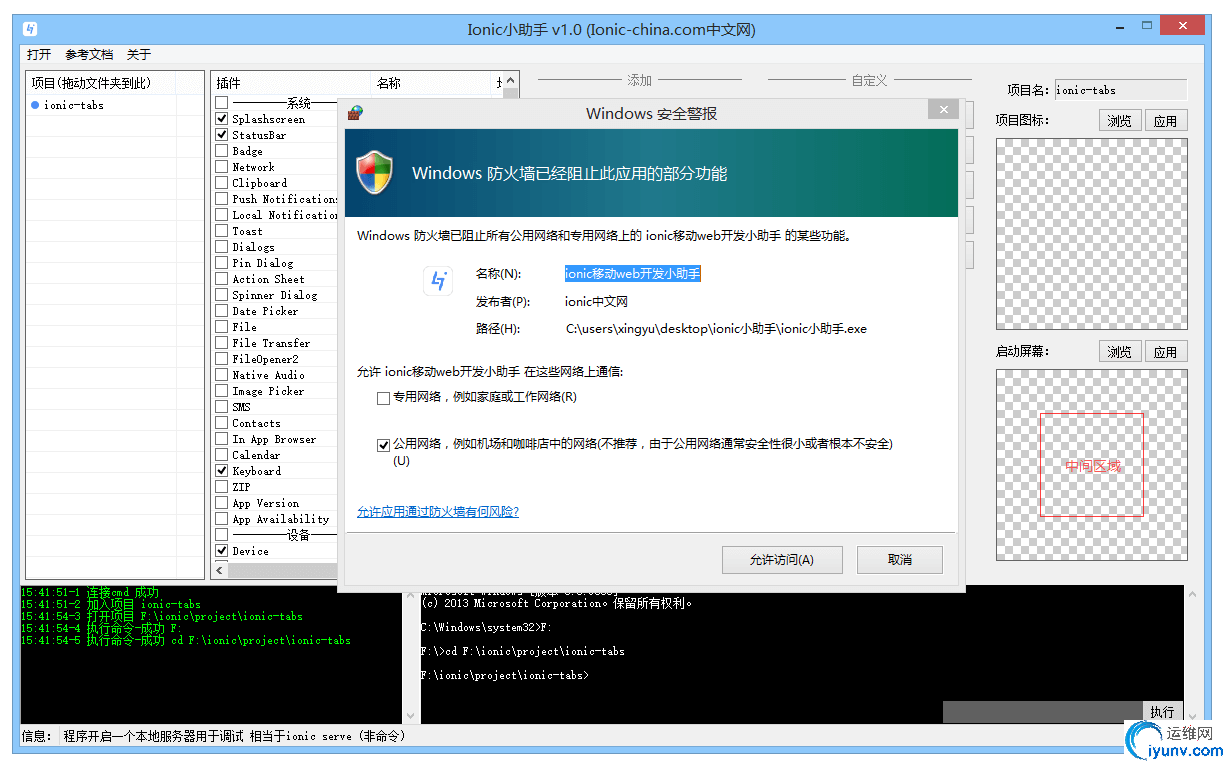The height and width of the screenshot is (767, 1229).
Task: Click the app logo next to the name field
Action: click(438, 281)
